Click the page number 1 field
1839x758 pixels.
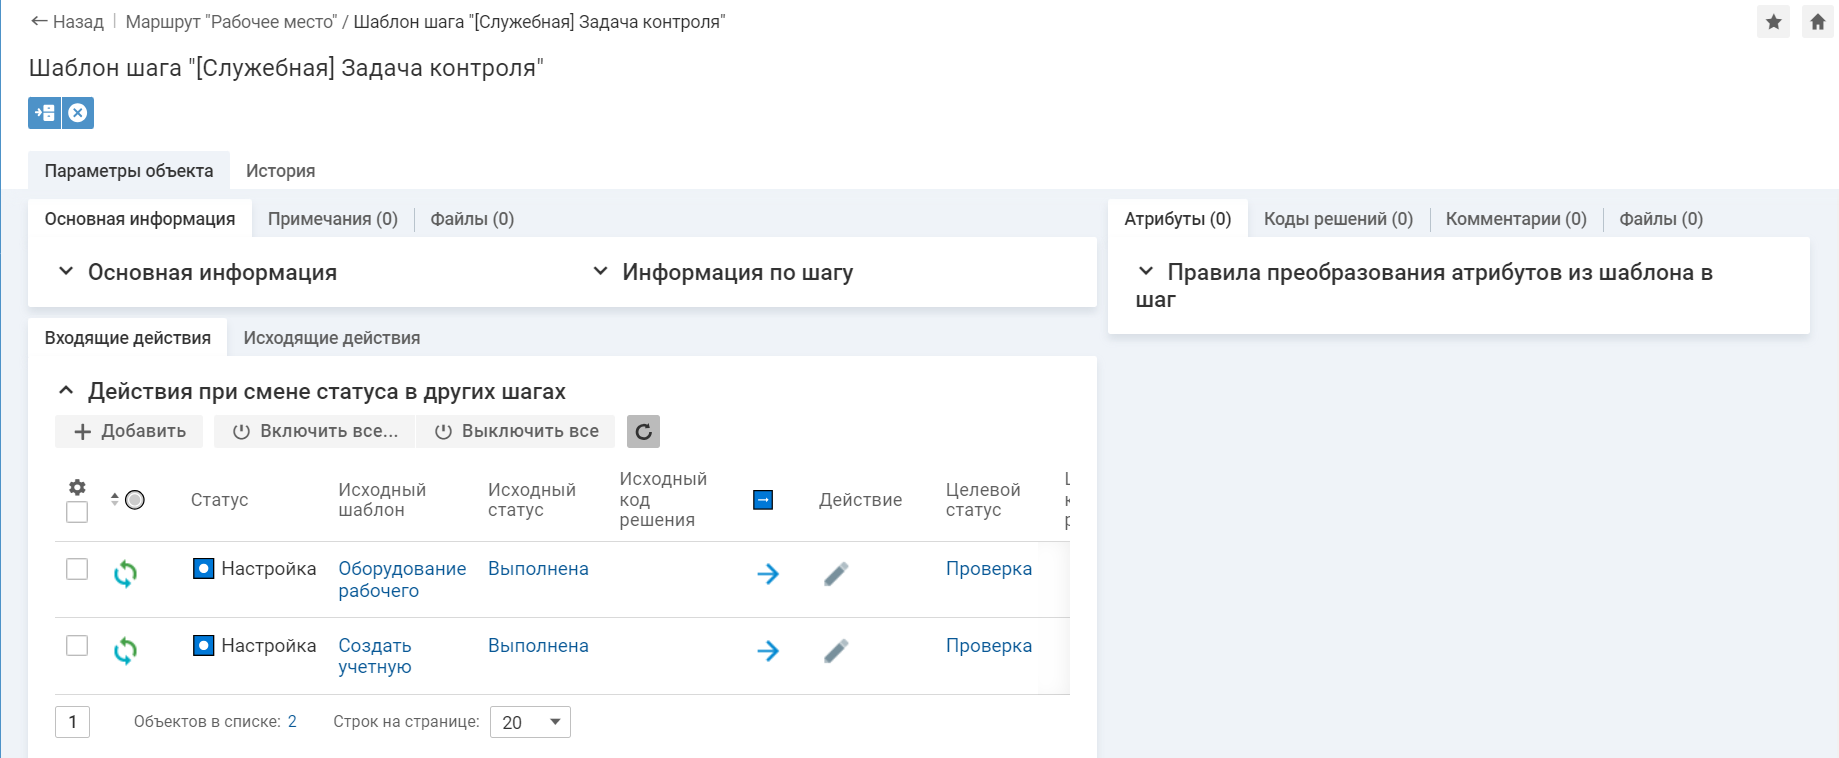(72, 722)
